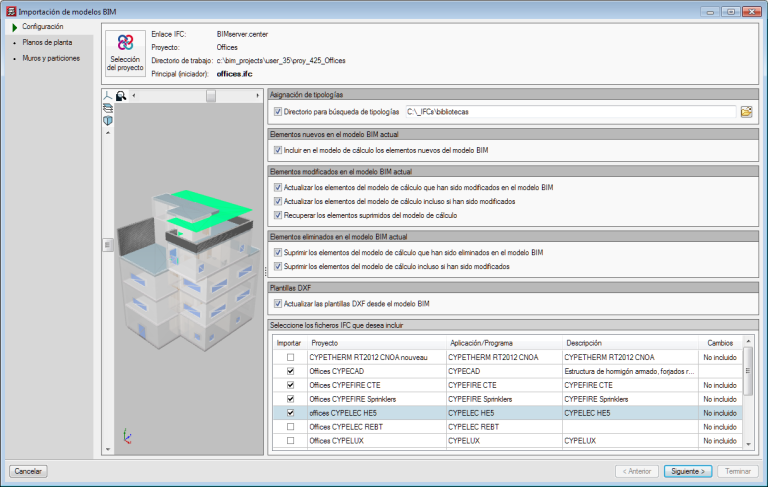Click the yellow folder browse icon for the typology directory
Viewport: 768px width, 487px height.
click(746, 112)
